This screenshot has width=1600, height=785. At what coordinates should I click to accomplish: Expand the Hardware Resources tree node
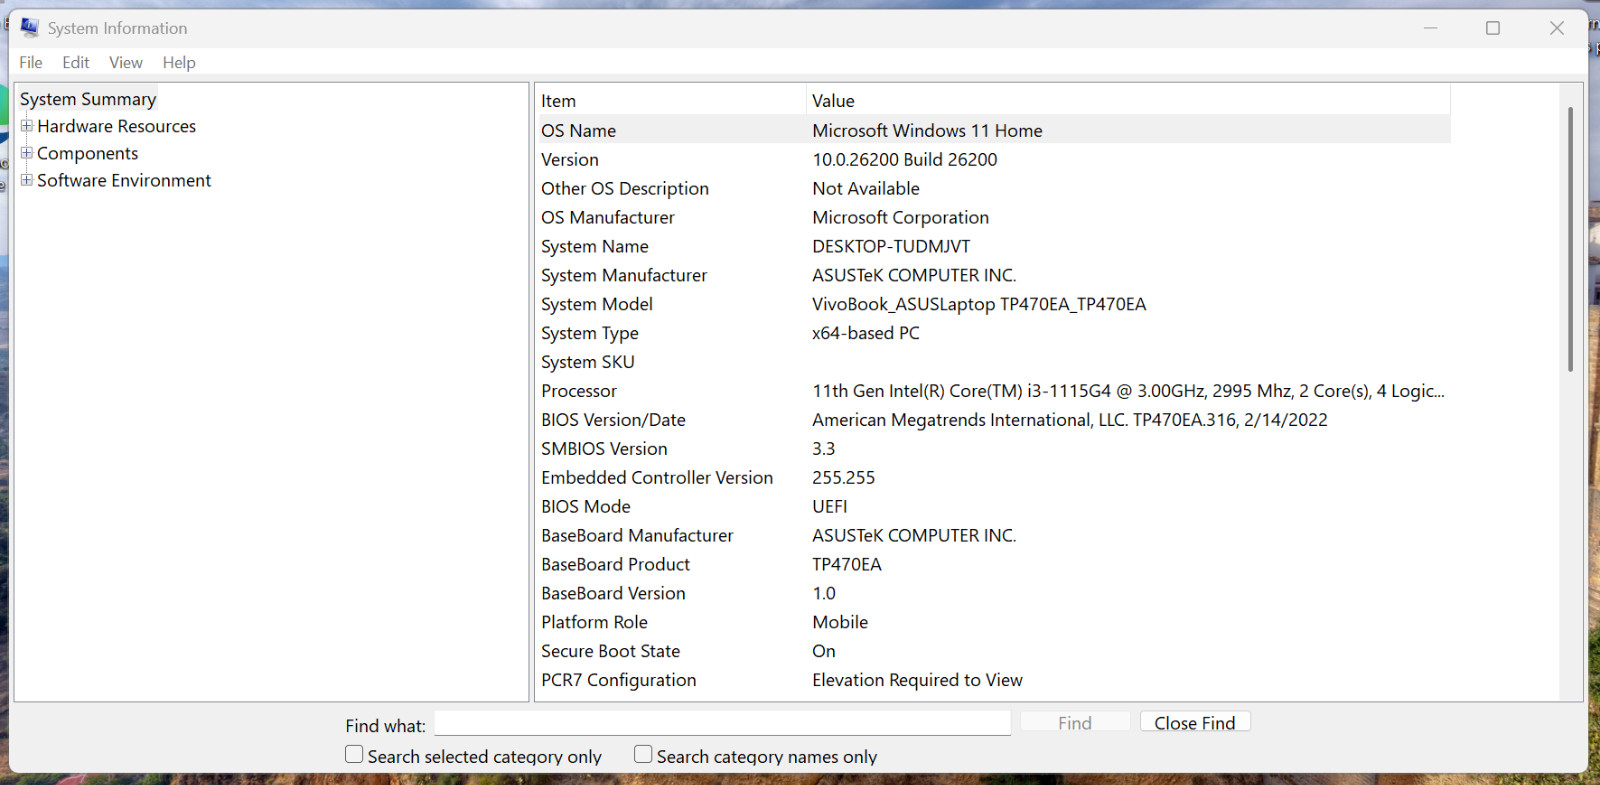point(27,126)
